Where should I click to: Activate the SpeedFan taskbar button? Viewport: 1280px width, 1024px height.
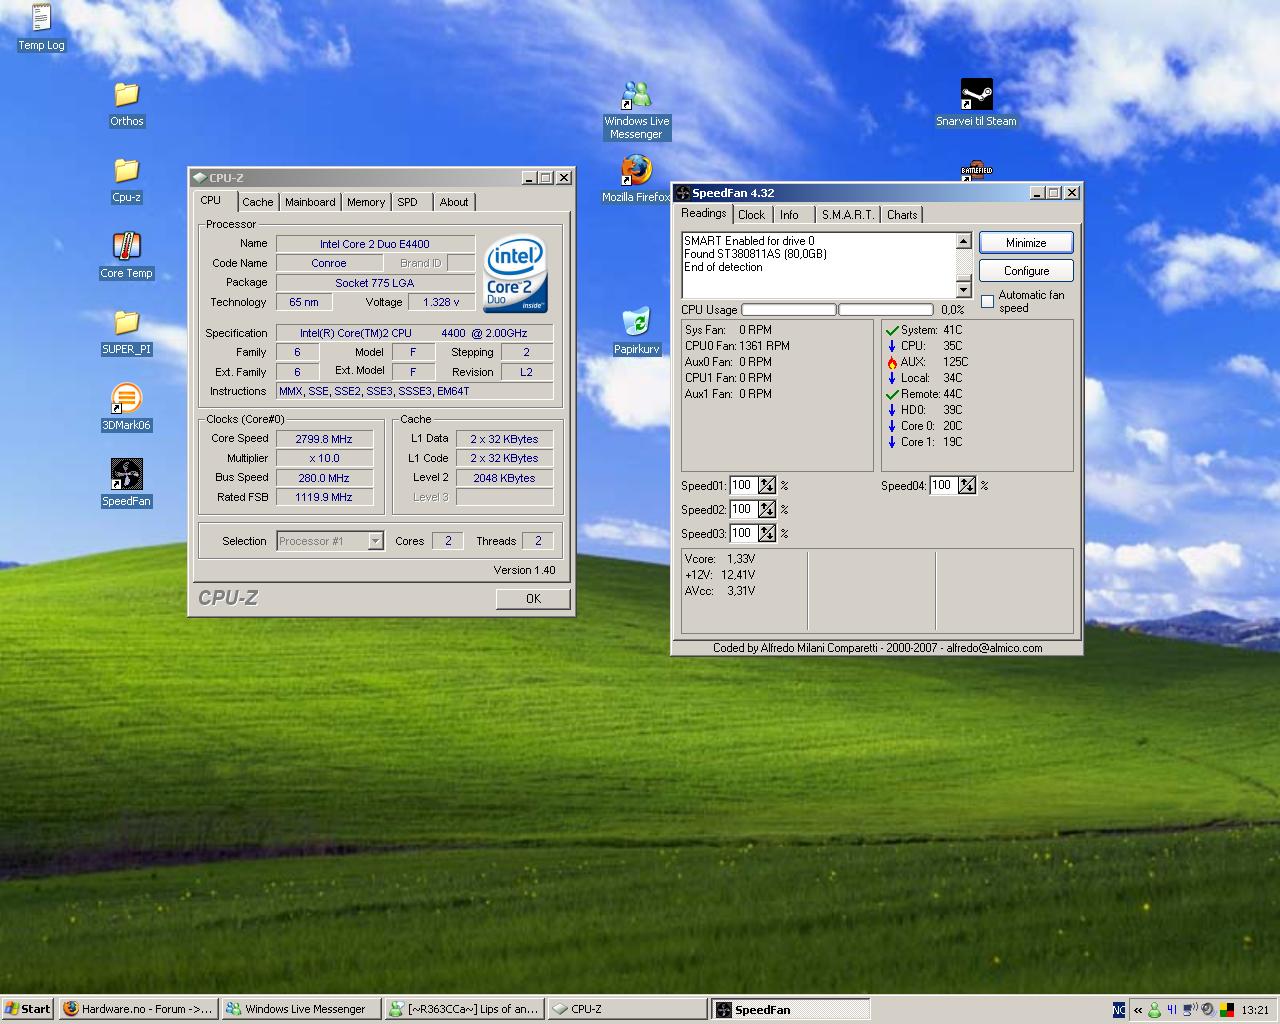(x=791, y=1009)
